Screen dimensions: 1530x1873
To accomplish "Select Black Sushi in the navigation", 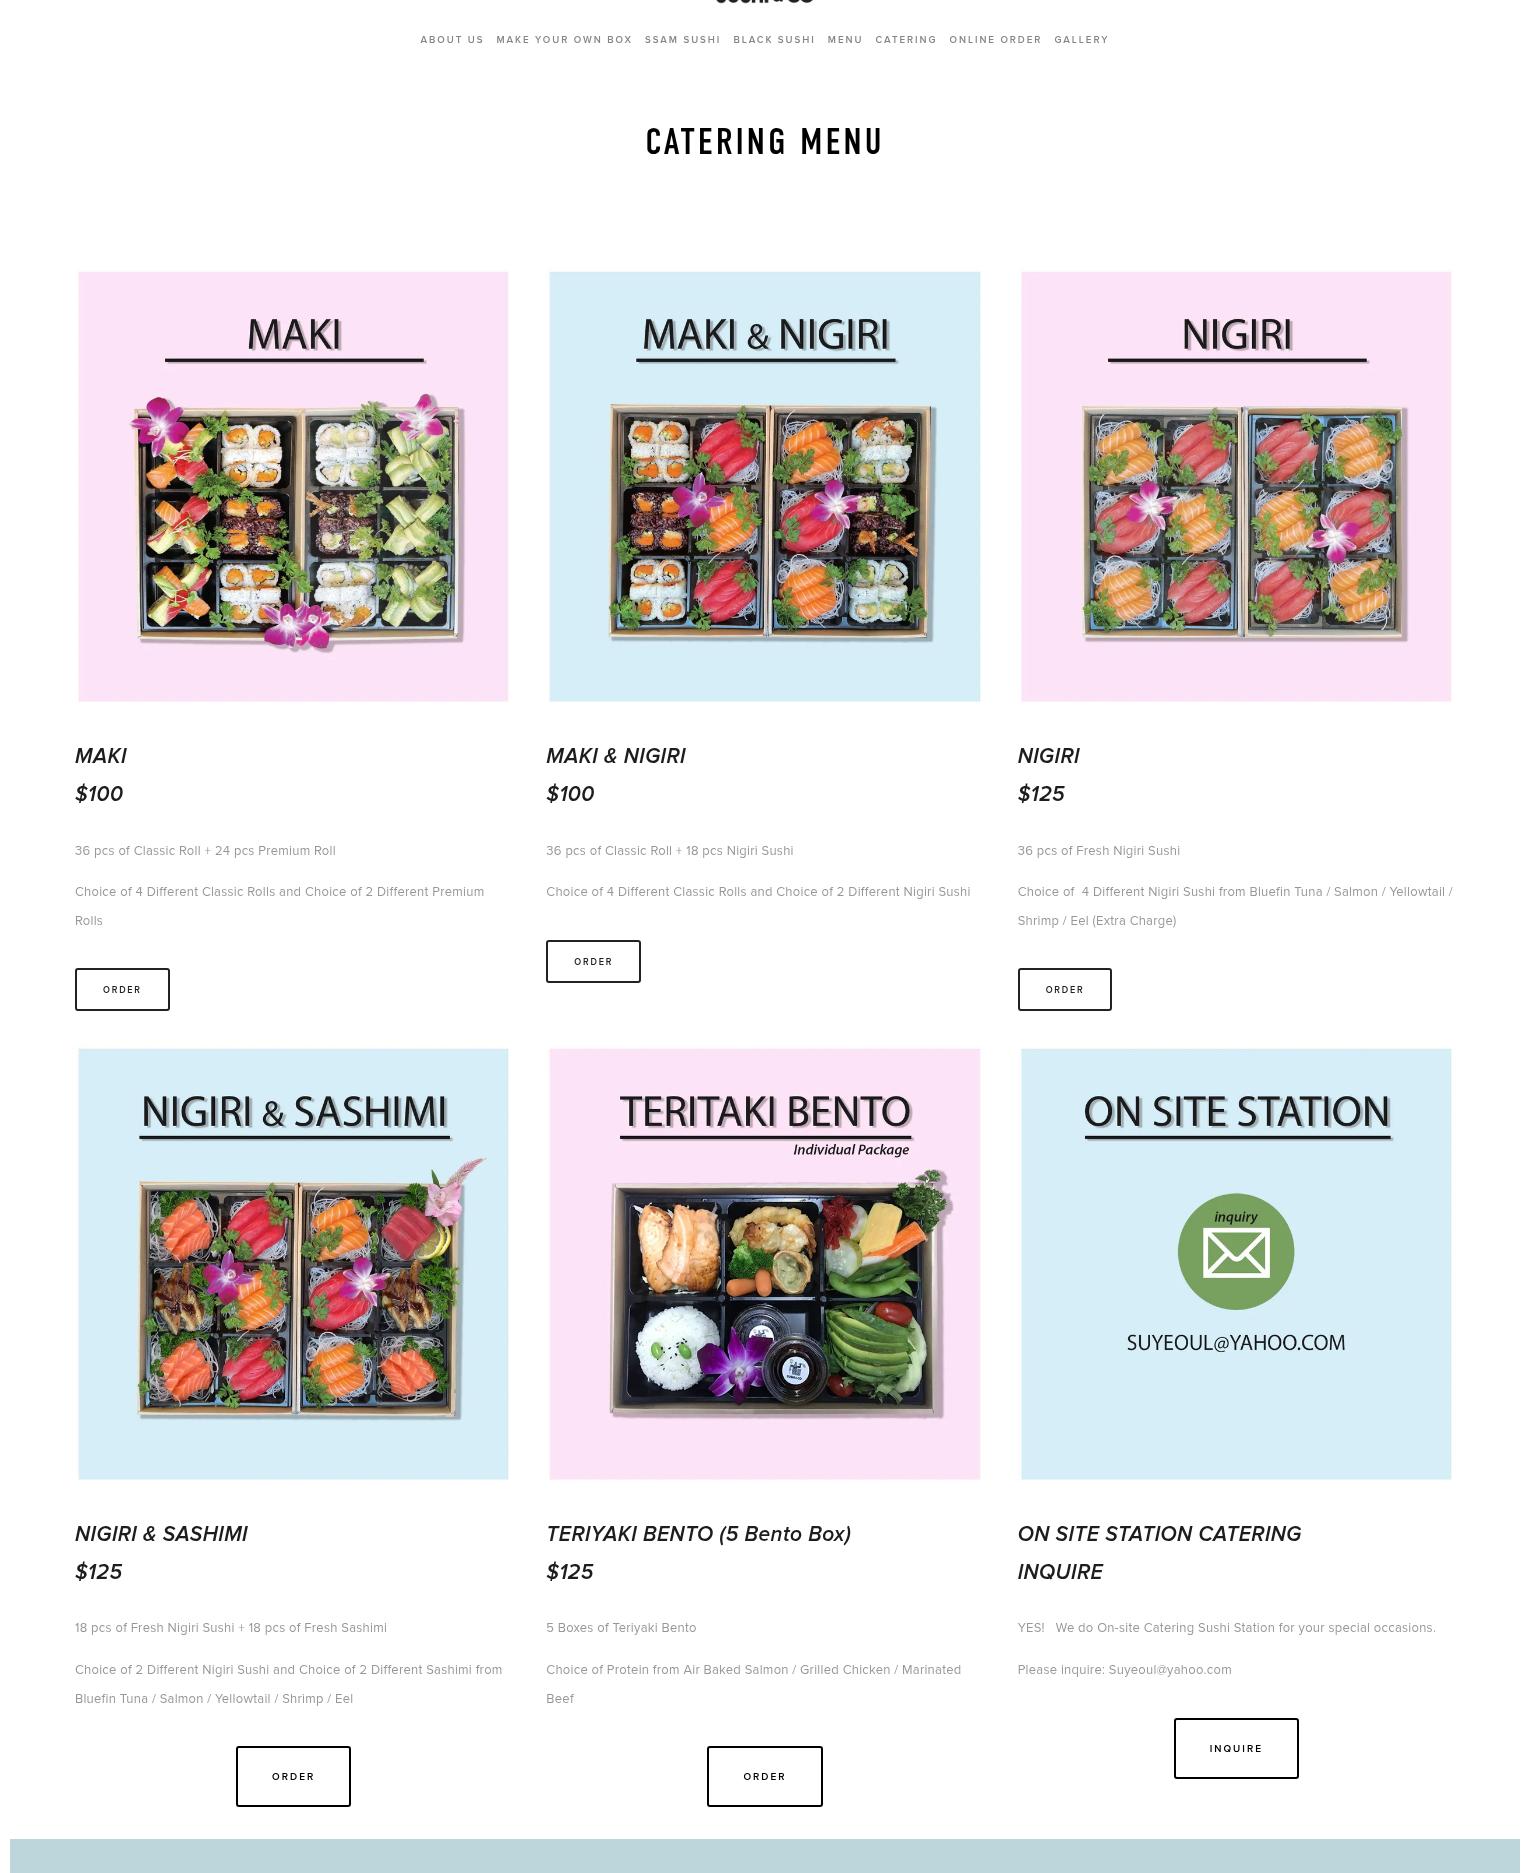I will click(774, 40).
